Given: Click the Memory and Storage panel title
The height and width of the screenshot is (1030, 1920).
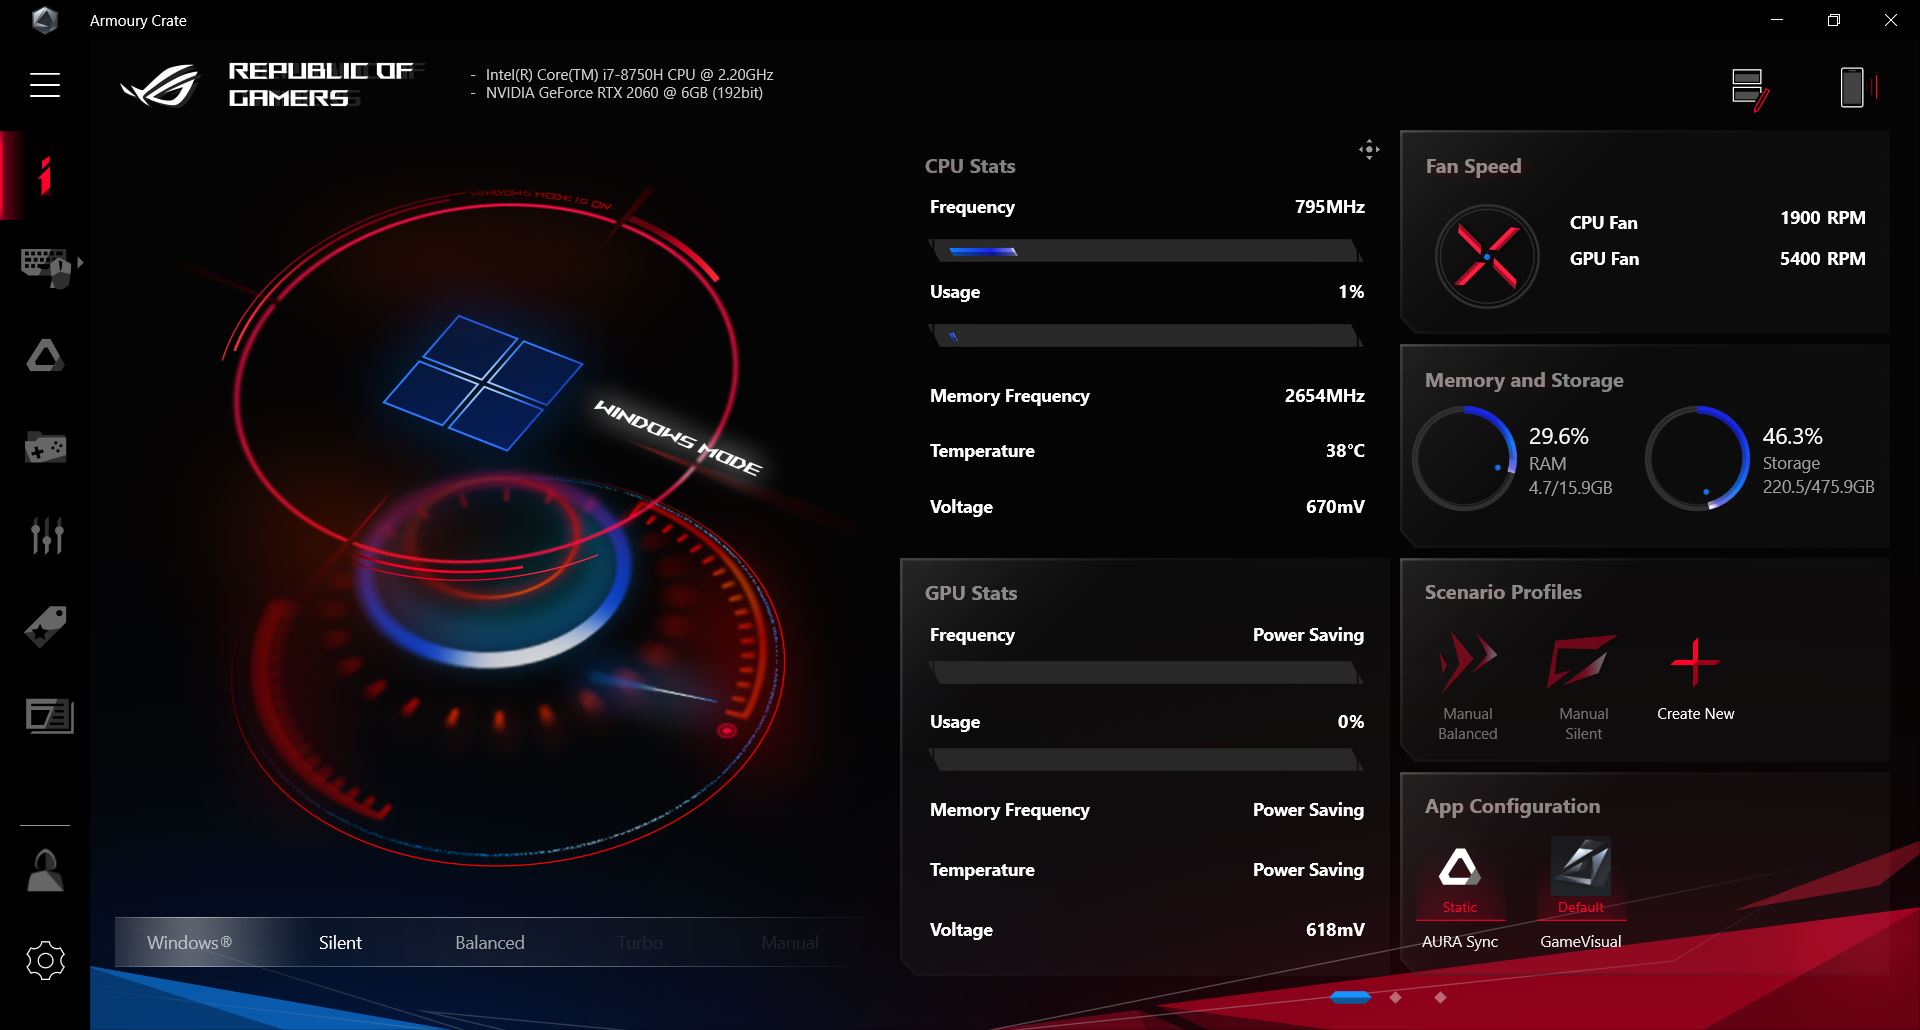Looking at the screenshot, I should 1524,380.
